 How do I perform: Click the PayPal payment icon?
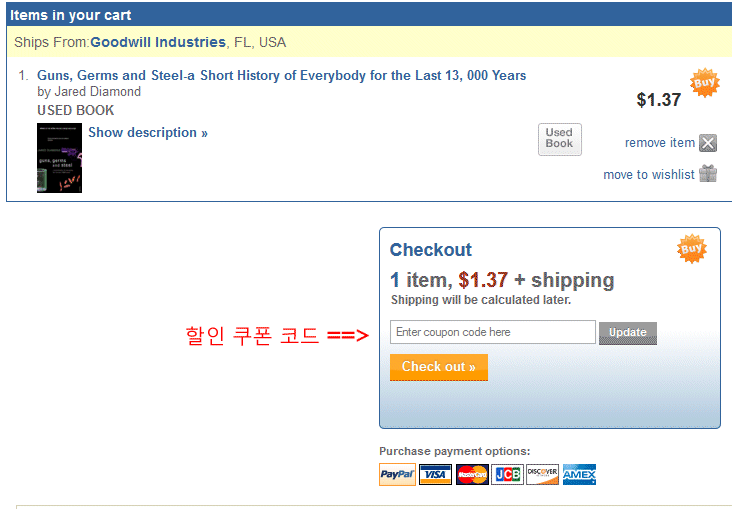(397, 474)
